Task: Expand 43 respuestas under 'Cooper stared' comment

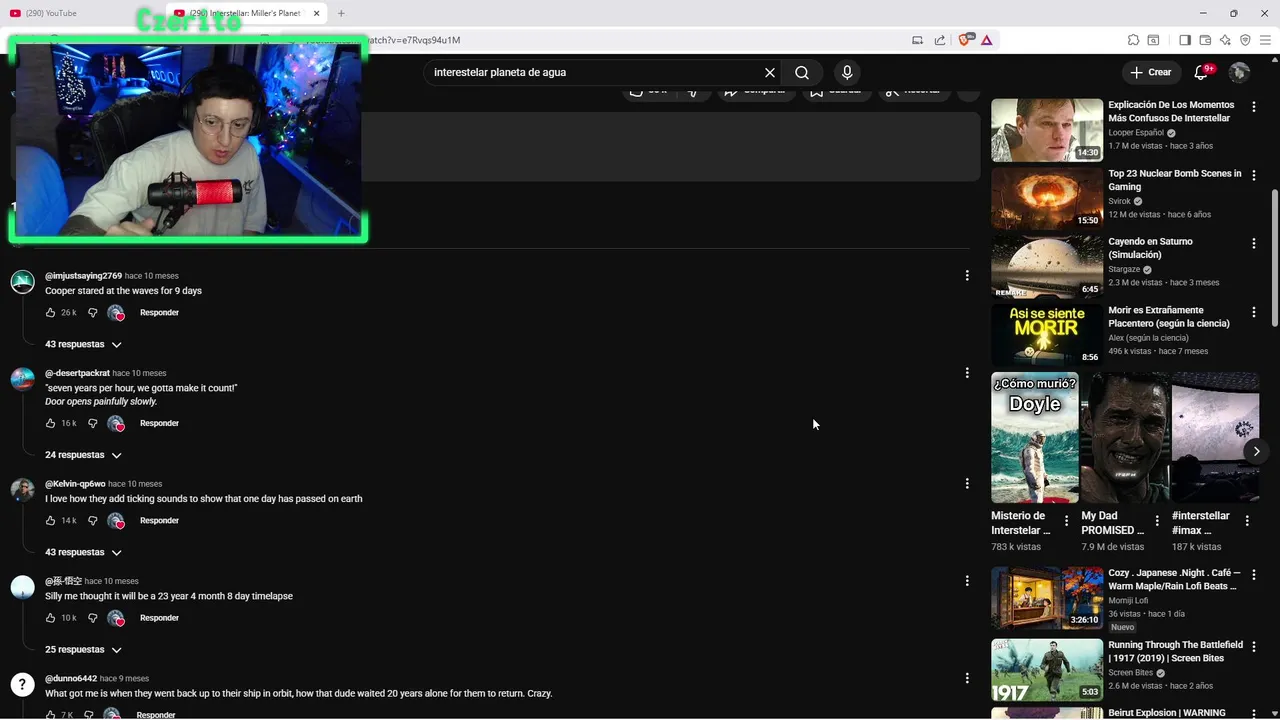Action: (x=84, y=344)
